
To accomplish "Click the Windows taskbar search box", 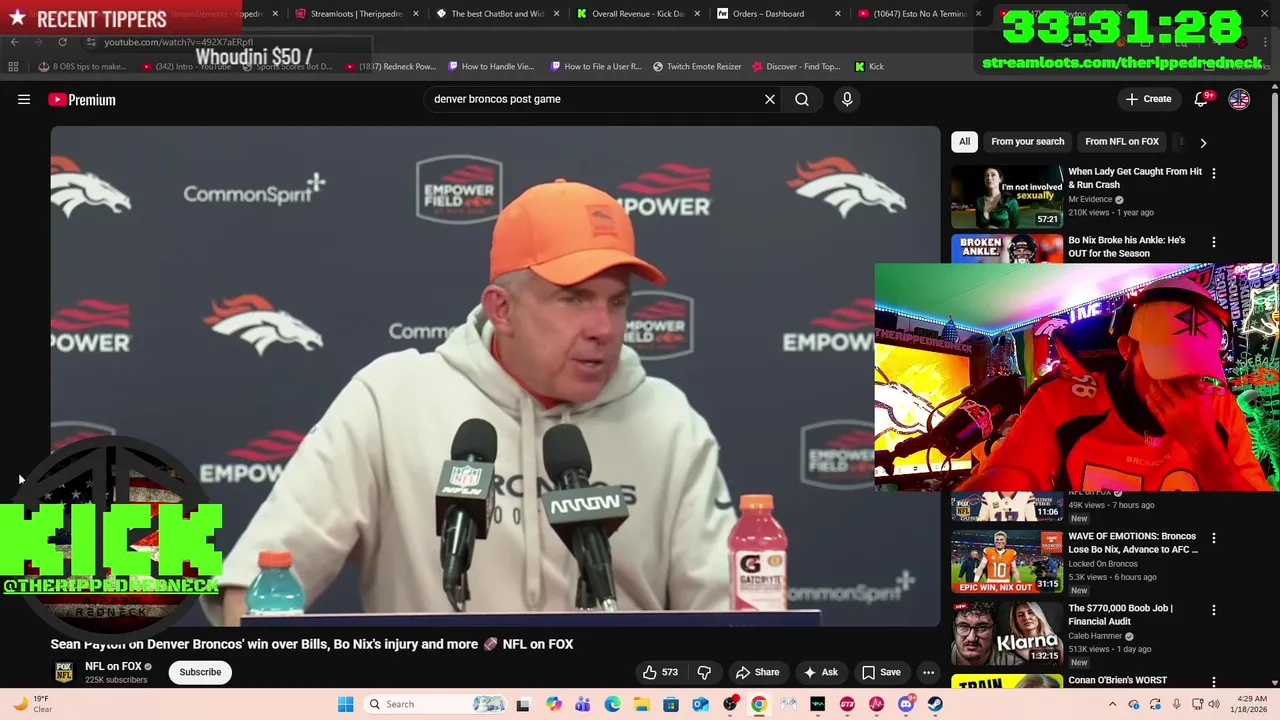I will (435, 704).
